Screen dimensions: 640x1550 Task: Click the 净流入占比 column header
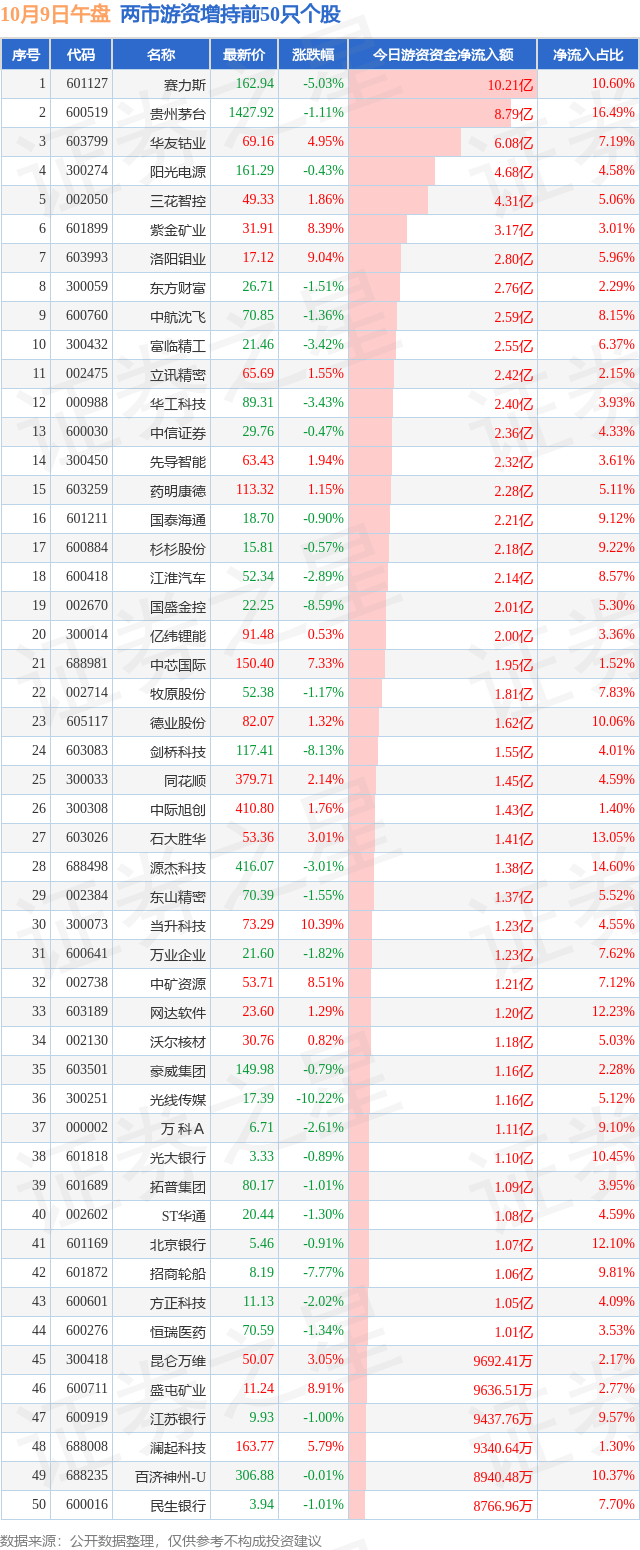(588, 55)
